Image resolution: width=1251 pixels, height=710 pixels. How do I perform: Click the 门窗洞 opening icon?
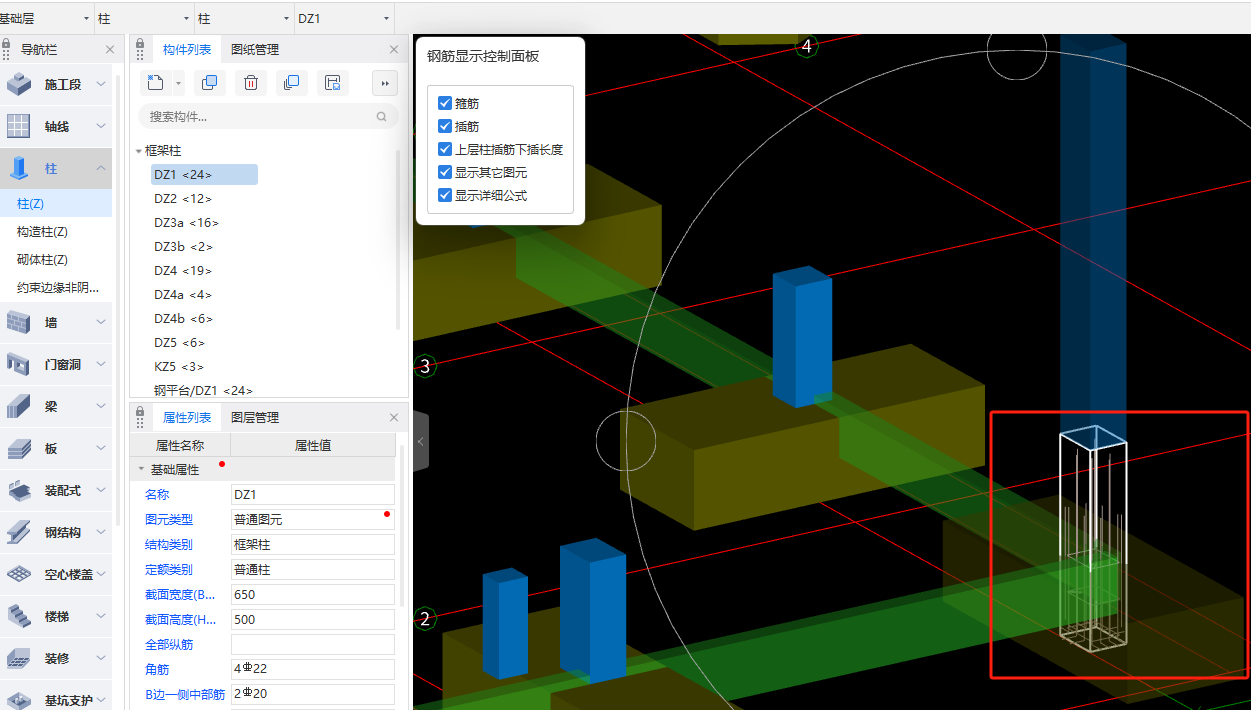19,364
